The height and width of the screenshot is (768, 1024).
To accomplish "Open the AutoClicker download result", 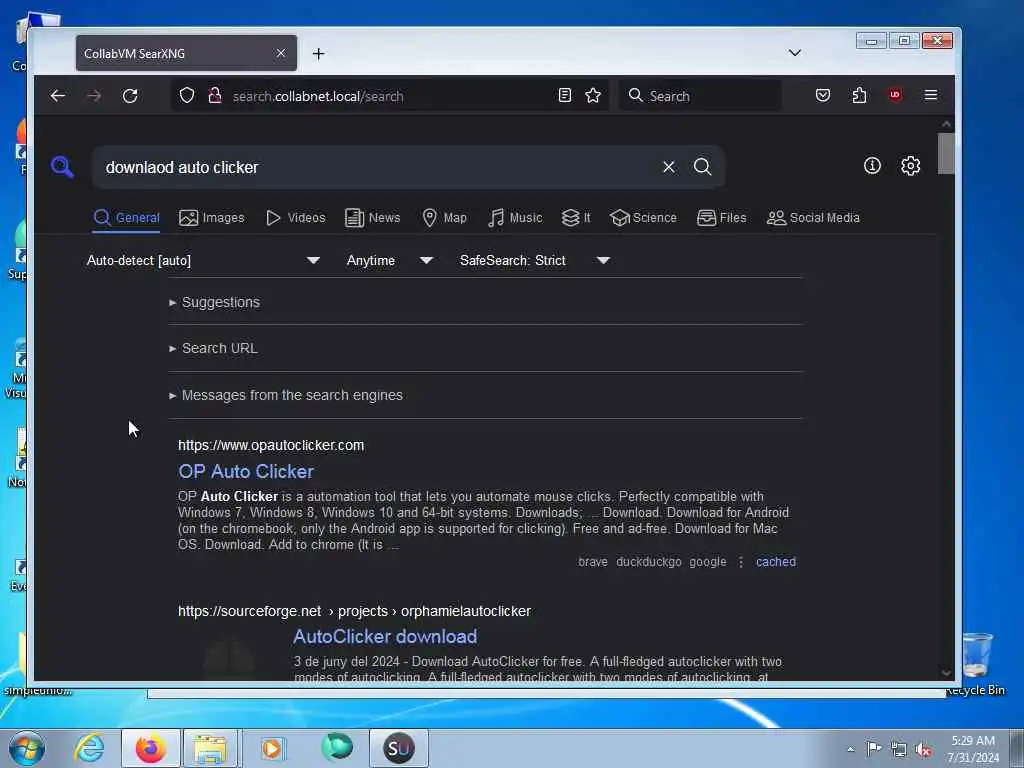I will tap(385, 637).
